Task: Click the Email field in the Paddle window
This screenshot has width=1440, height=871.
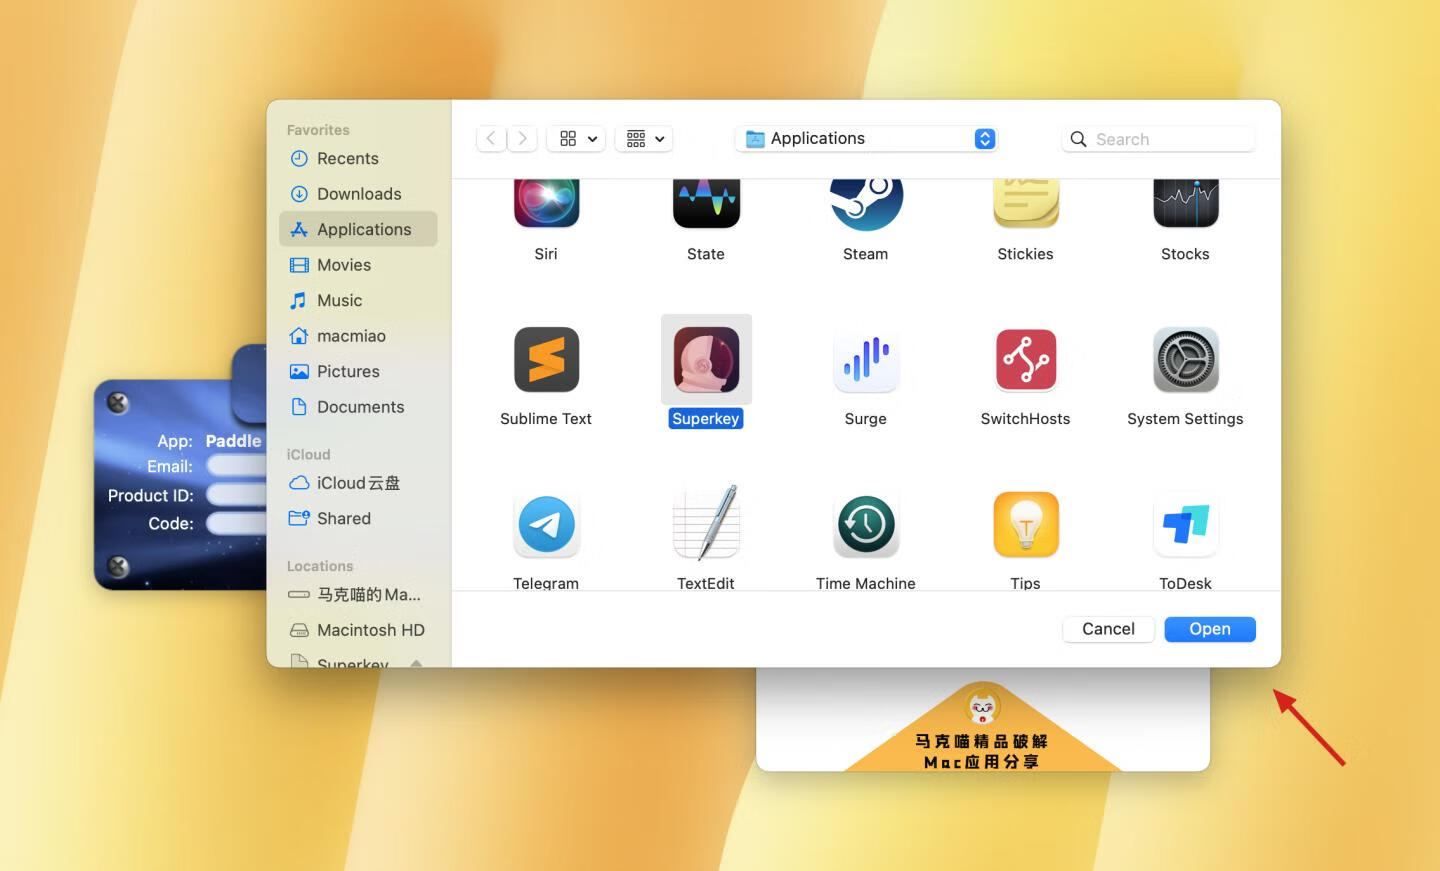Action: pyautogui.click(x=236, y=466)
